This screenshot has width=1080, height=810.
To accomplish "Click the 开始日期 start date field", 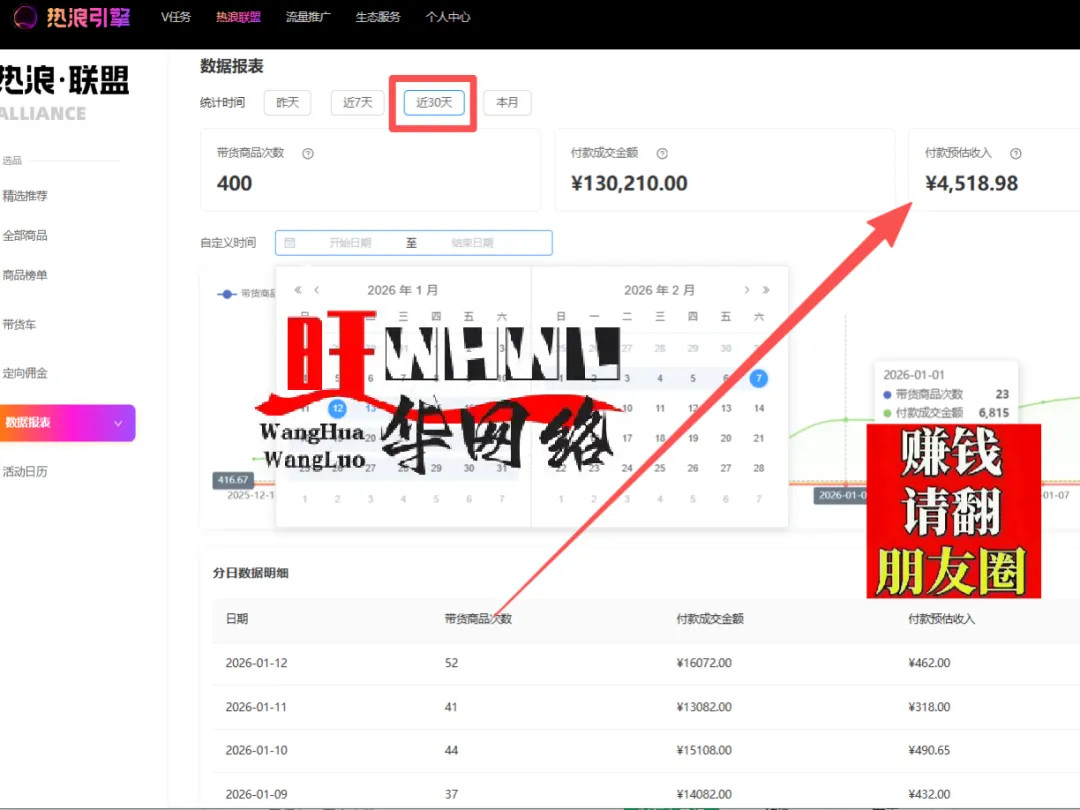I will 350,243.
